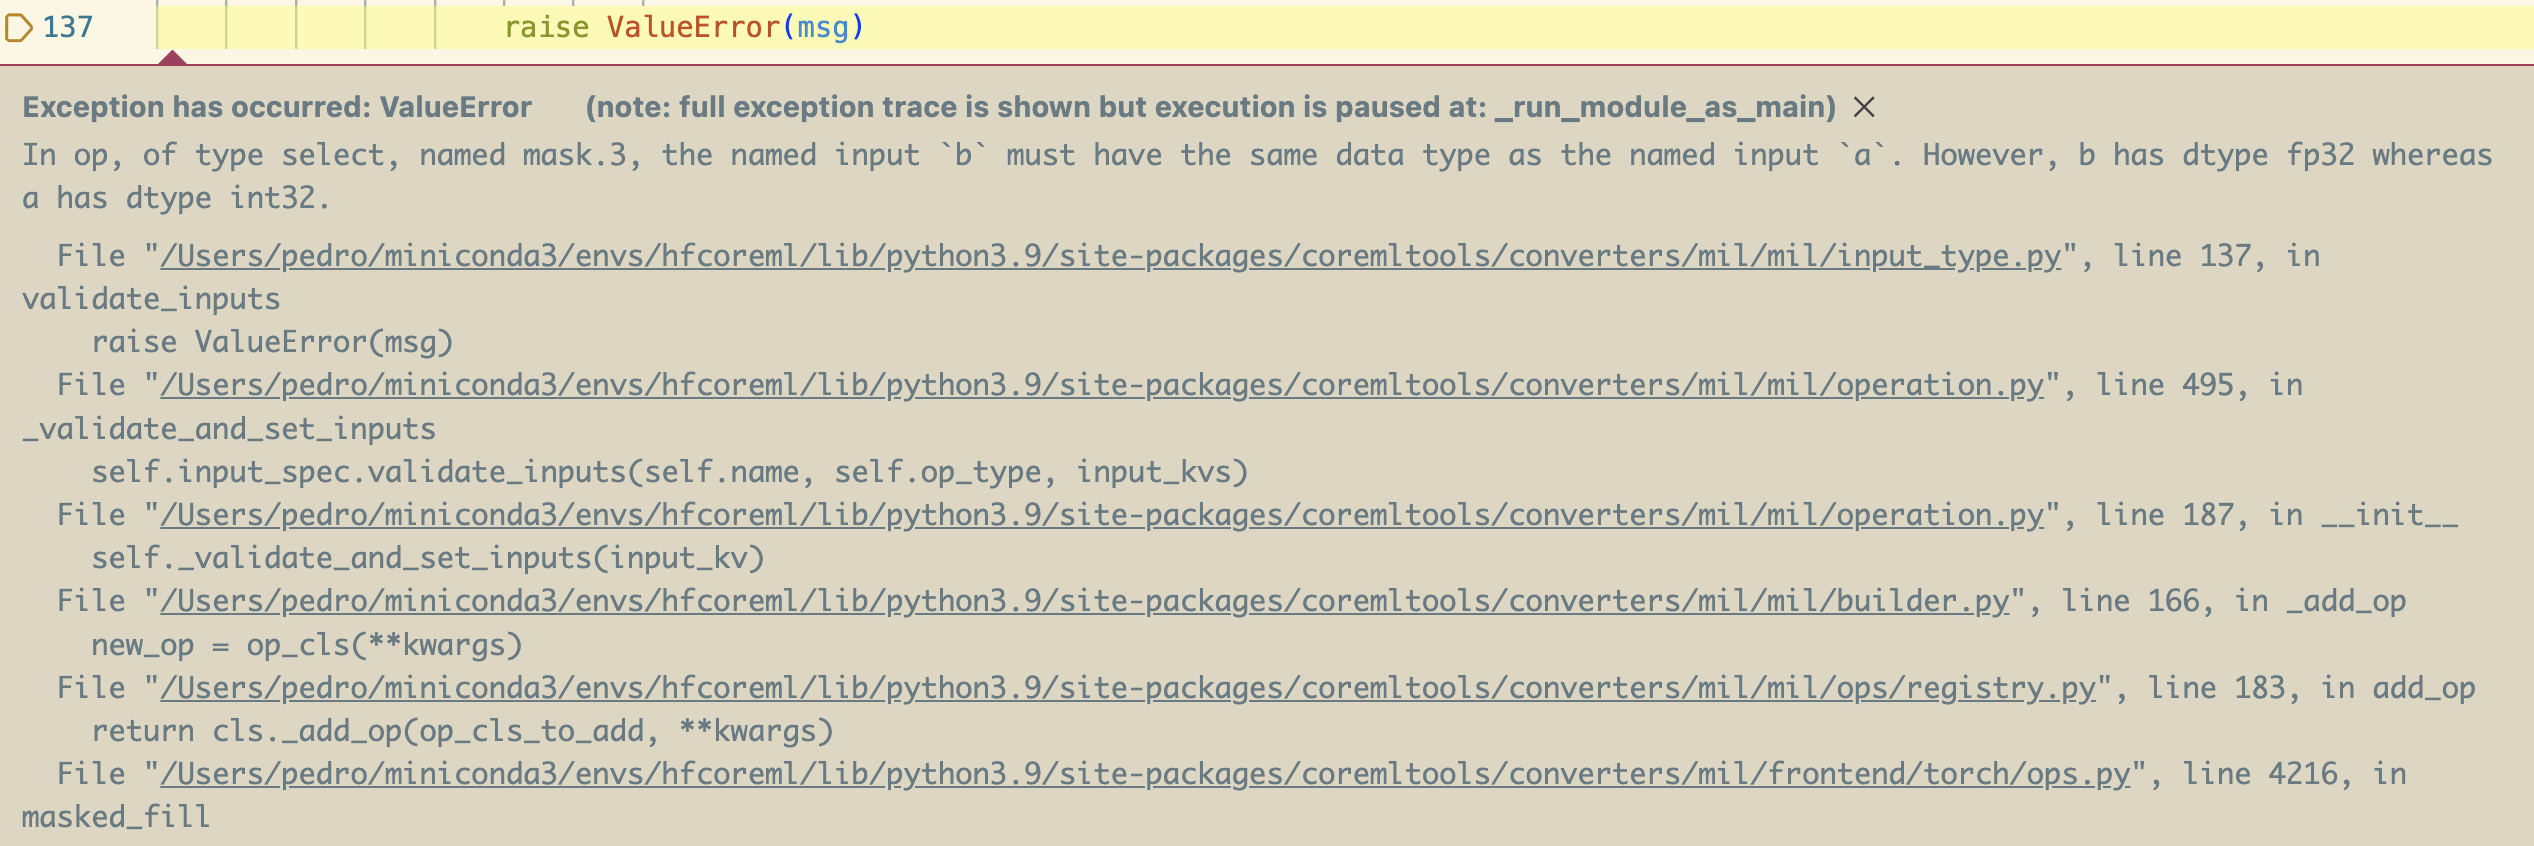Click the 'Exception has occurred: ValueError' title
Image resolution: width=2534 pixels, height=846 pixels.
pyautogui.click(x=277, y=107)
